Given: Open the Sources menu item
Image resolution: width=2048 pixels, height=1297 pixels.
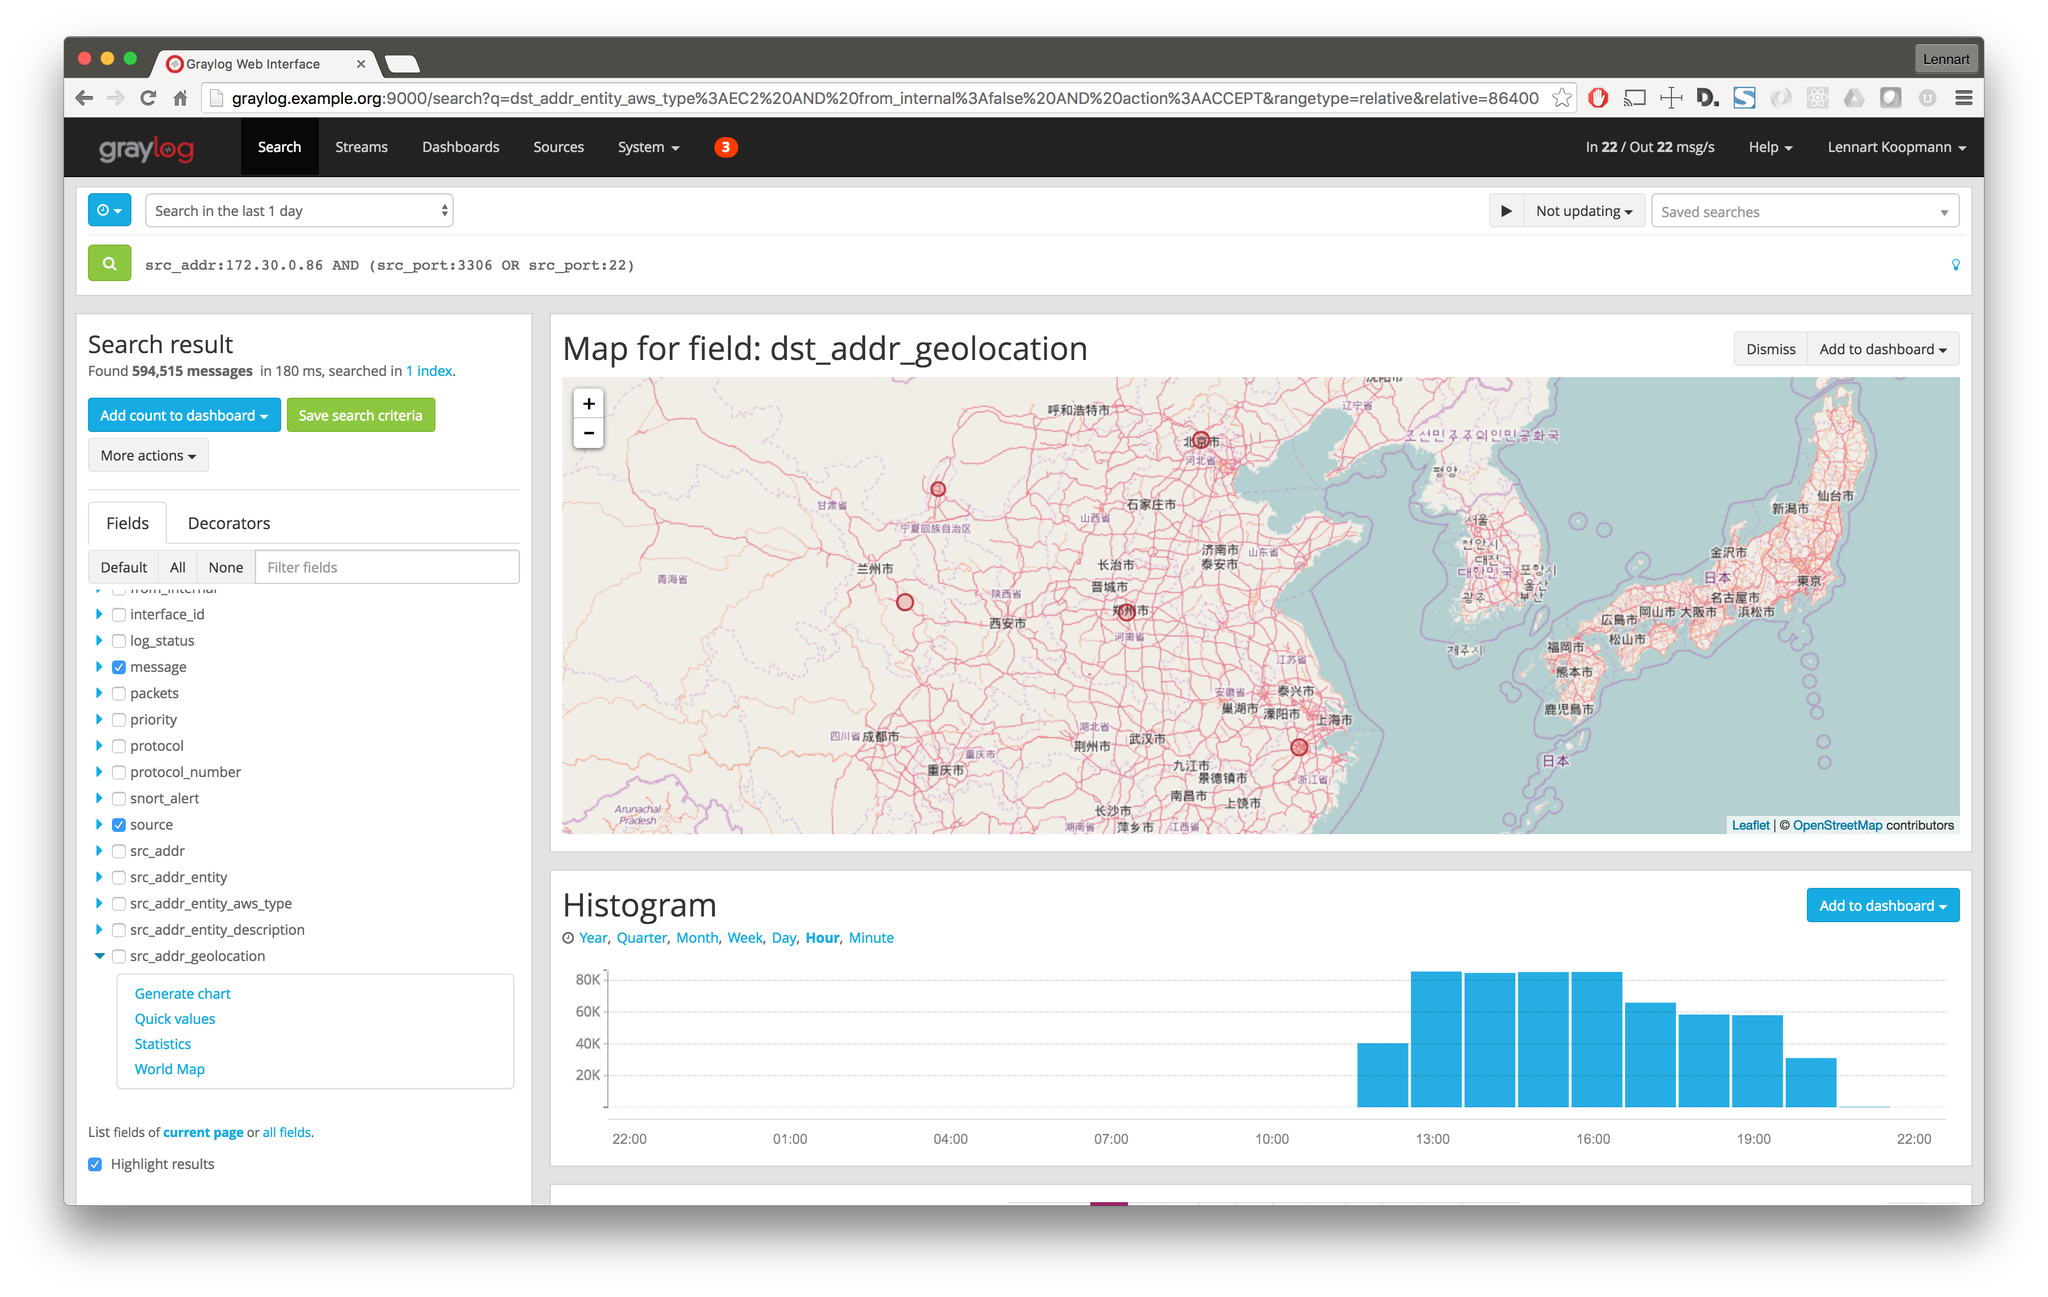Looking at the screenshot, I should [x=558, y=147].
